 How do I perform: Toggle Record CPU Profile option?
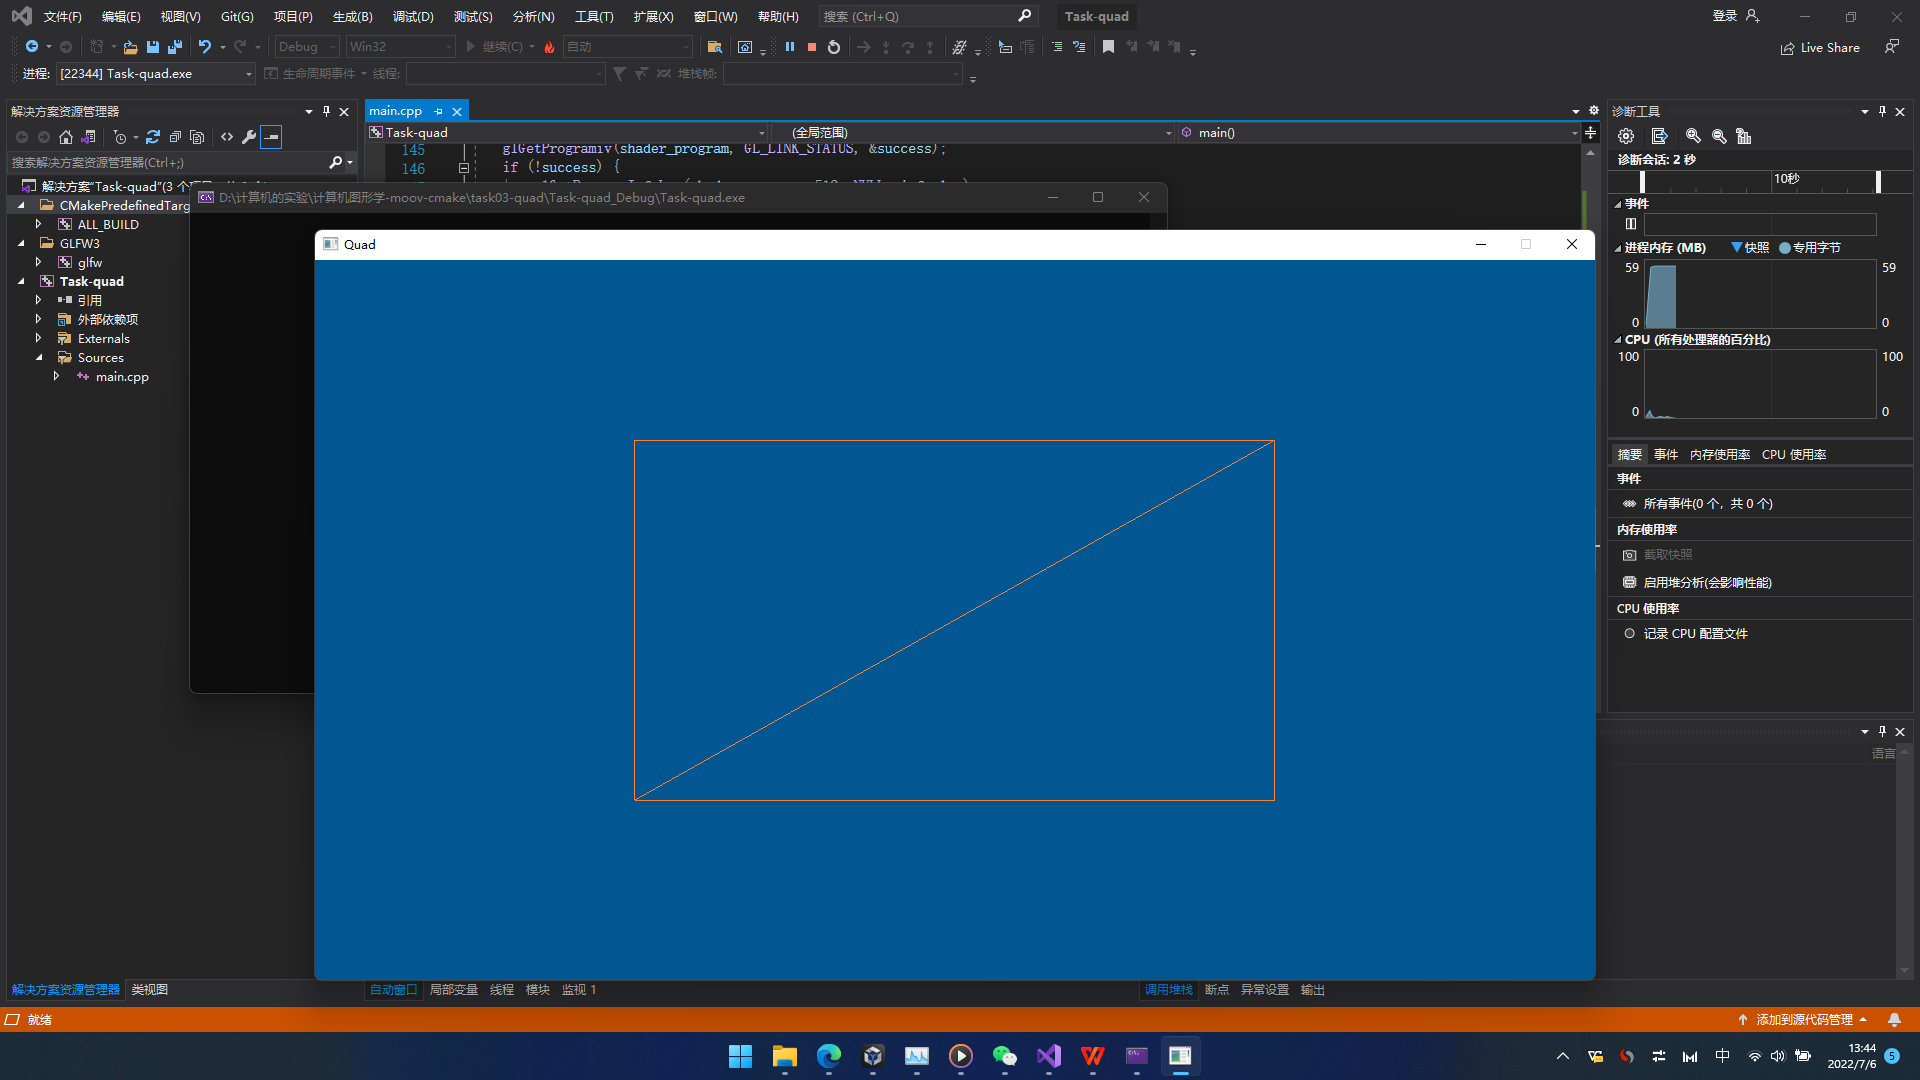click(1695, 634)
